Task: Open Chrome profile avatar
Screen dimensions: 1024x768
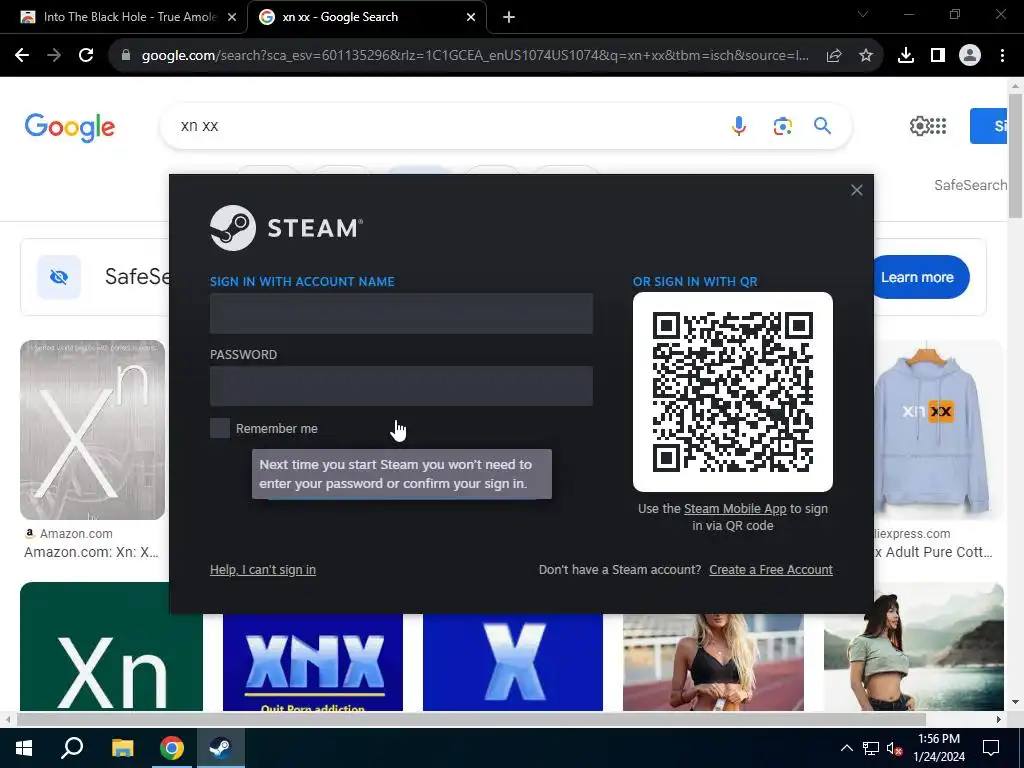Action: [x=970, y=56]
